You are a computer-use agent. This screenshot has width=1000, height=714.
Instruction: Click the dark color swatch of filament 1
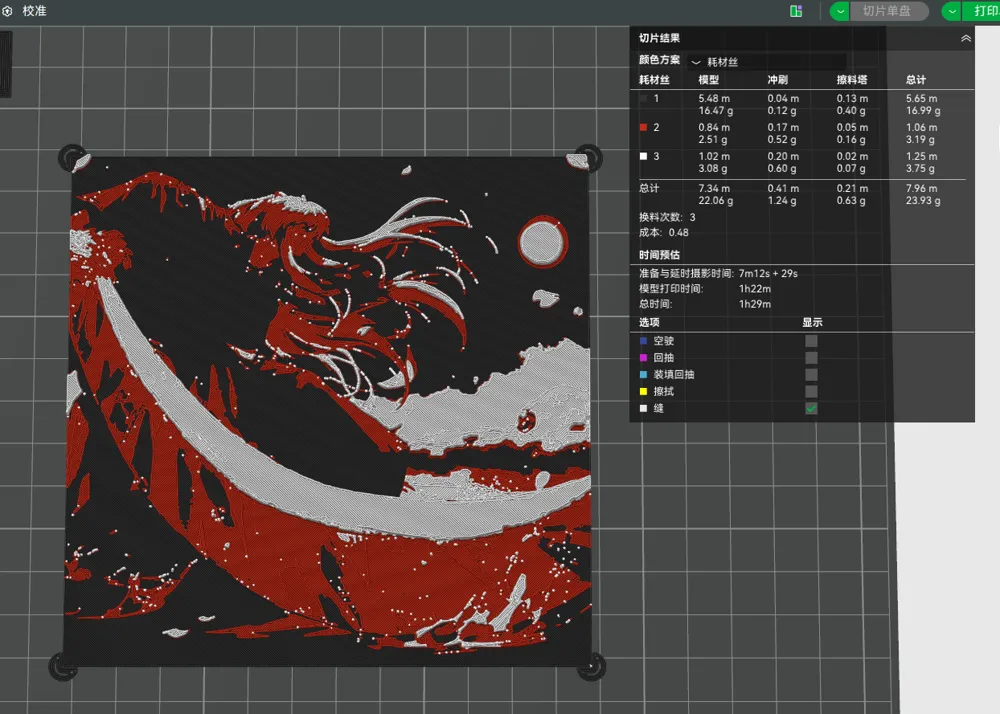(x=643, y=99)
